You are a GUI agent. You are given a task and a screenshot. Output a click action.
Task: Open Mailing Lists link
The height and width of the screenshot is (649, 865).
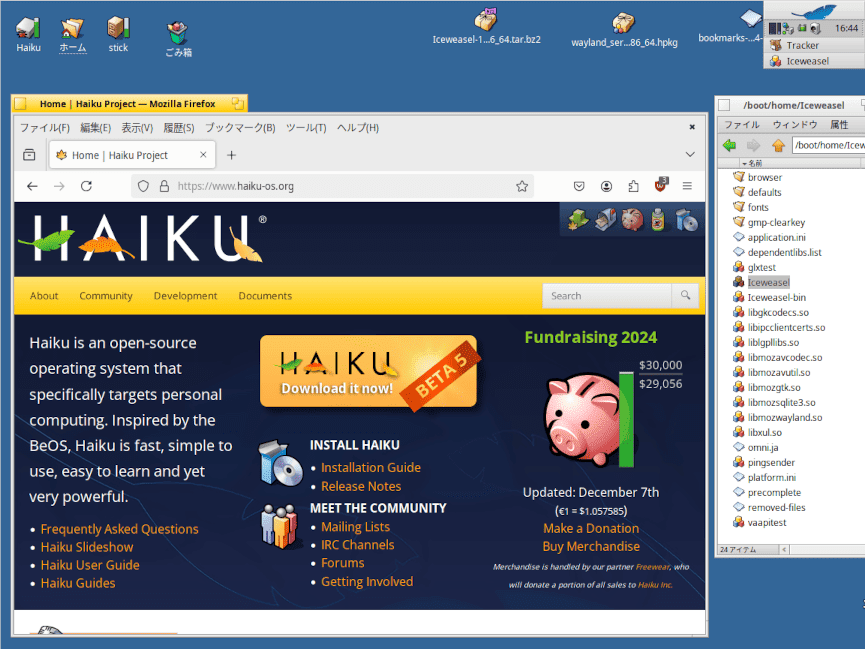[x=355, y=527]
